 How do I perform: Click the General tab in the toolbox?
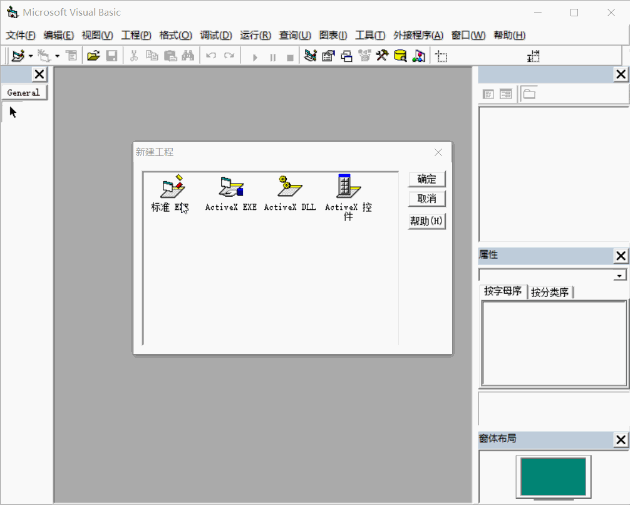click(24, 92)
